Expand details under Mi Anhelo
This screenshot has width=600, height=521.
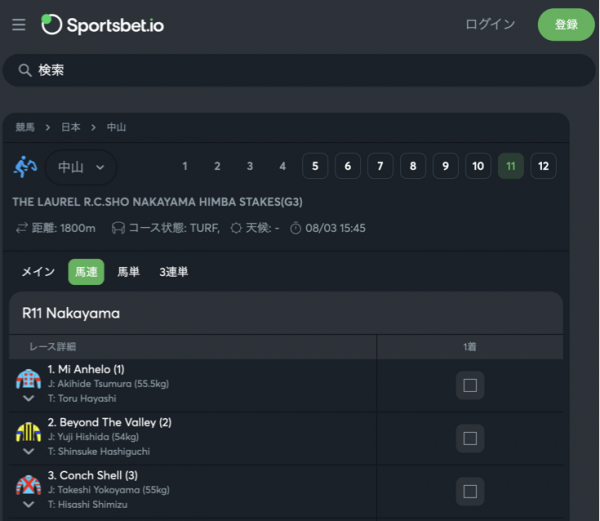(28, 398)
